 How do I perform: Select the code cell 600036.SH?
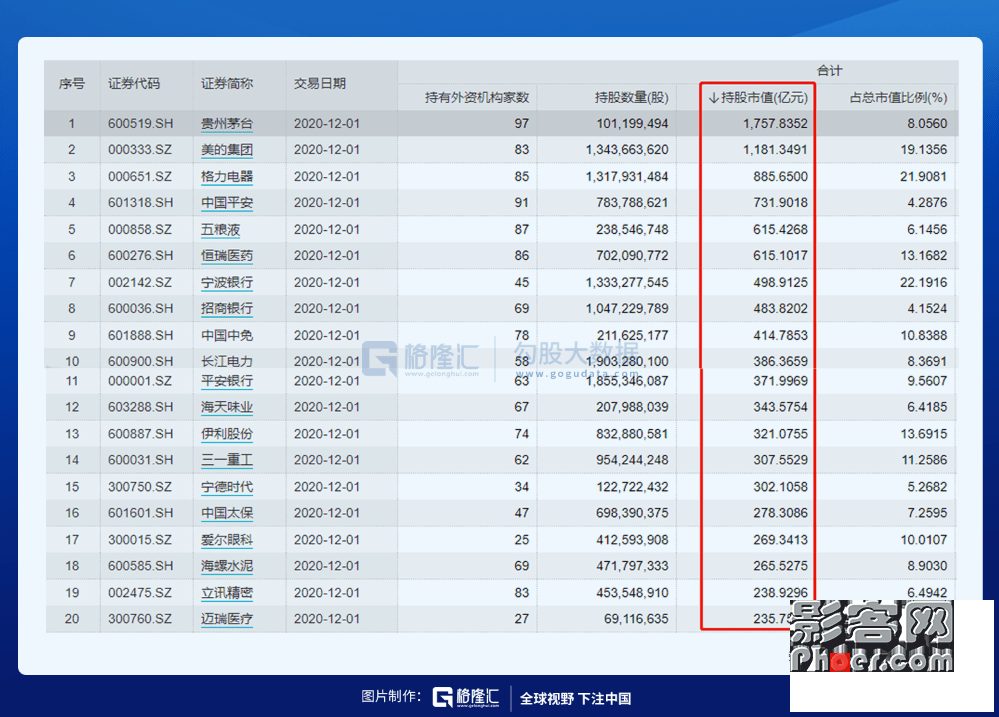(140, 308)
